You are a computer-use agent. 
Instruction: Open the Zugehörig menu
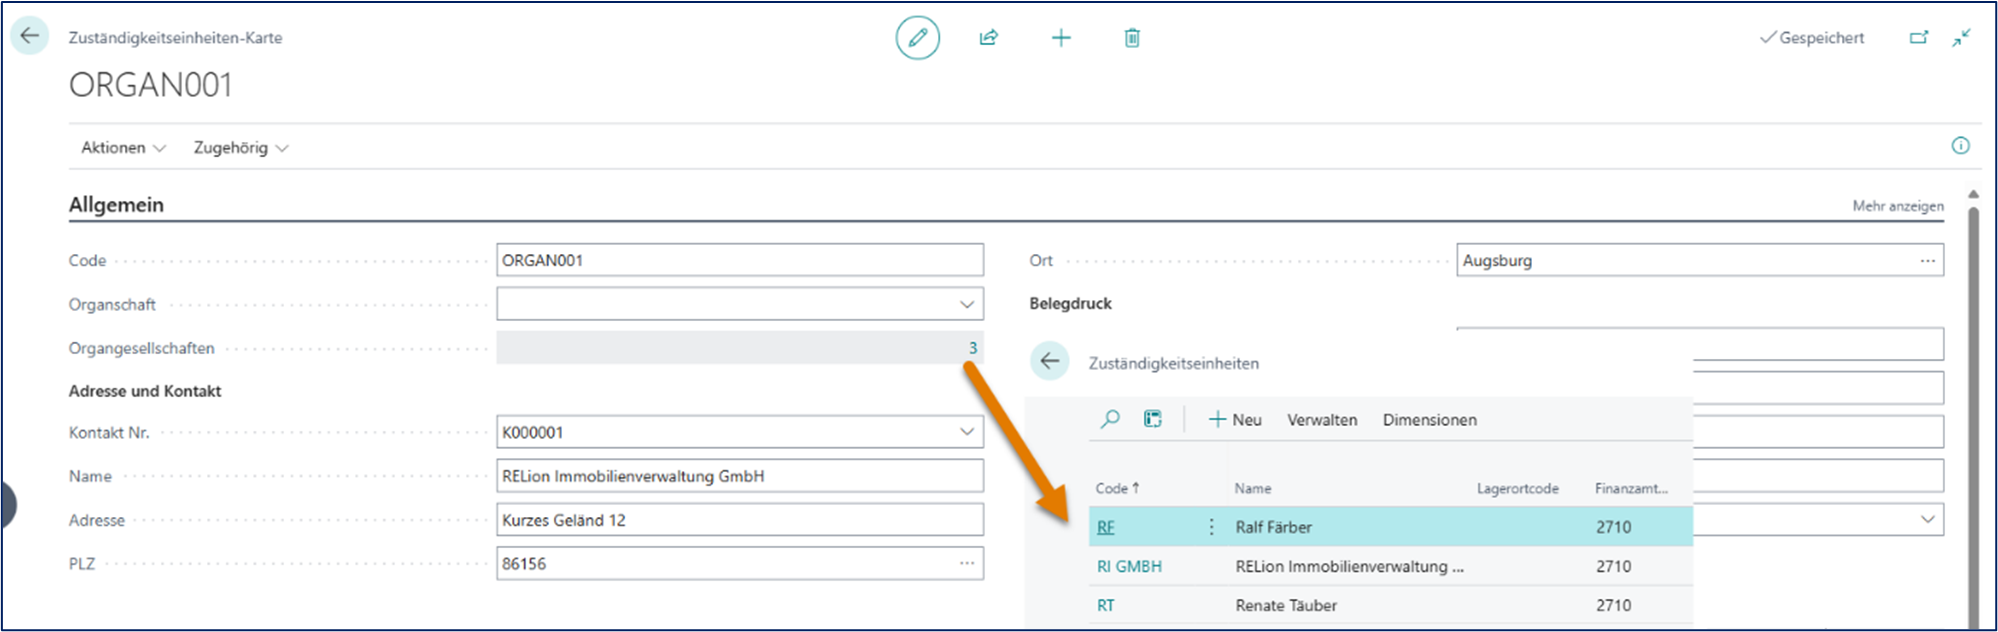240,148
